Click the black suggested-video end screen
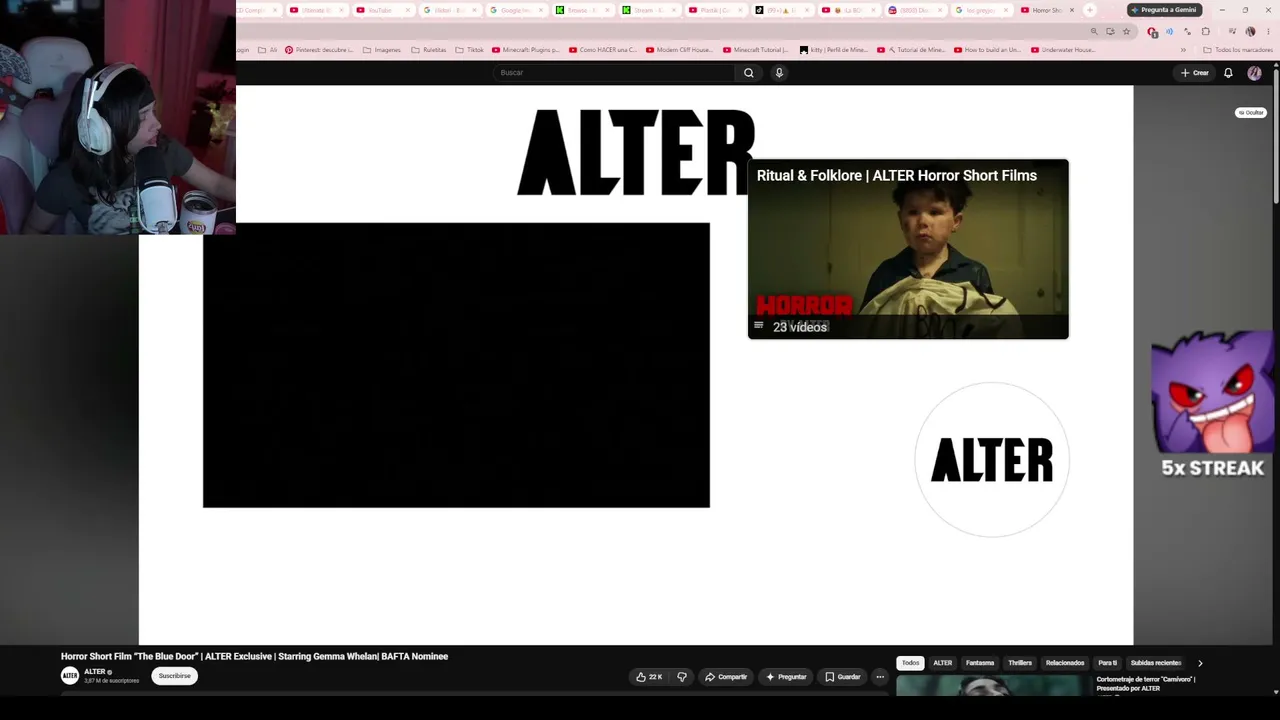The width and height of the screenshot is (1280, 720). coord(456,365)
